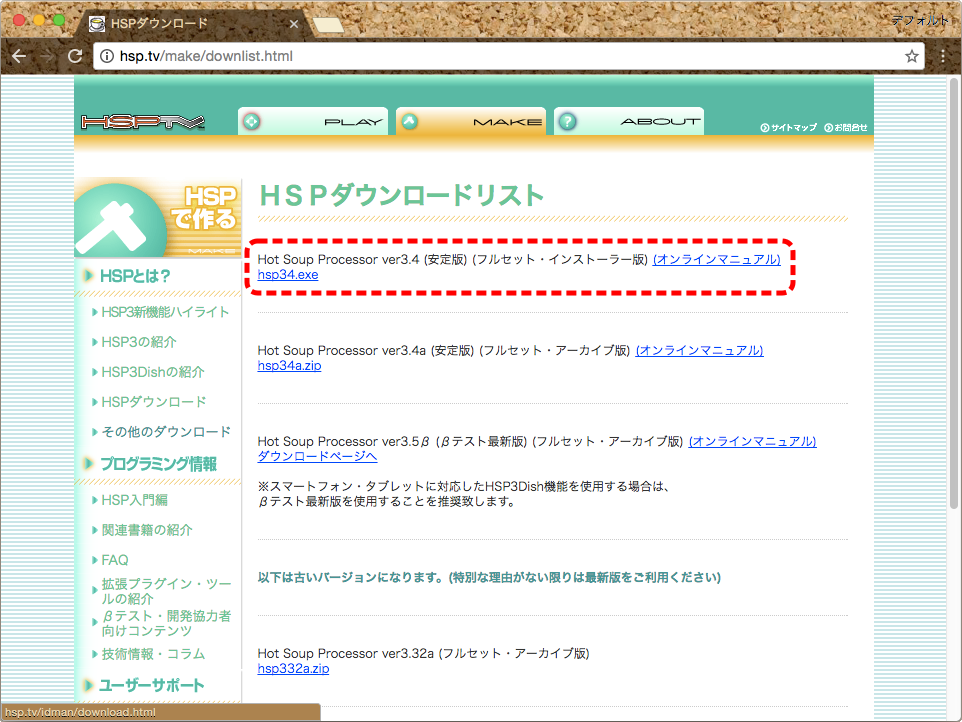Open the MAKE navigation tab
This screenshot has width=962, height=722.
[471, 121]
